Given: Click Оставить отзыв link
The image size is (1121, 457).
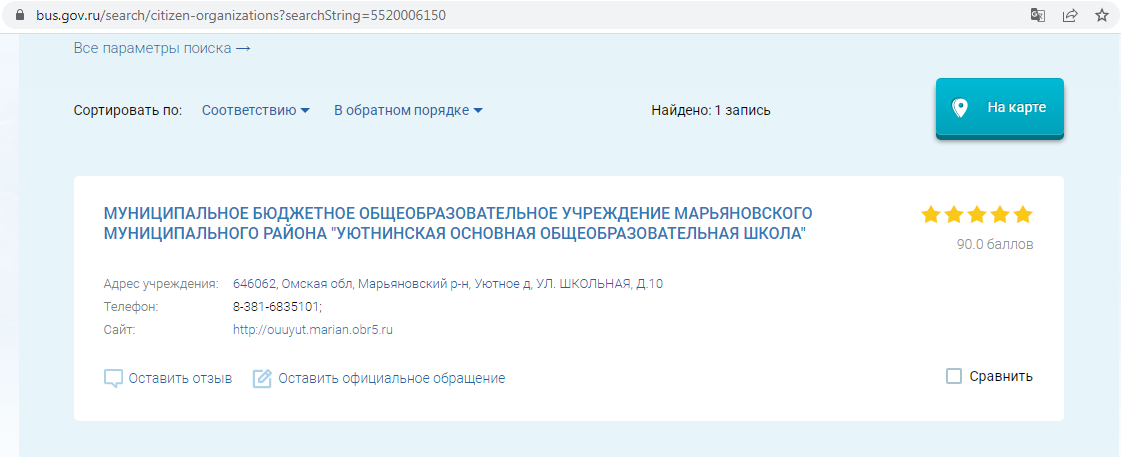Looking at the screenshot, I should 180,378.
